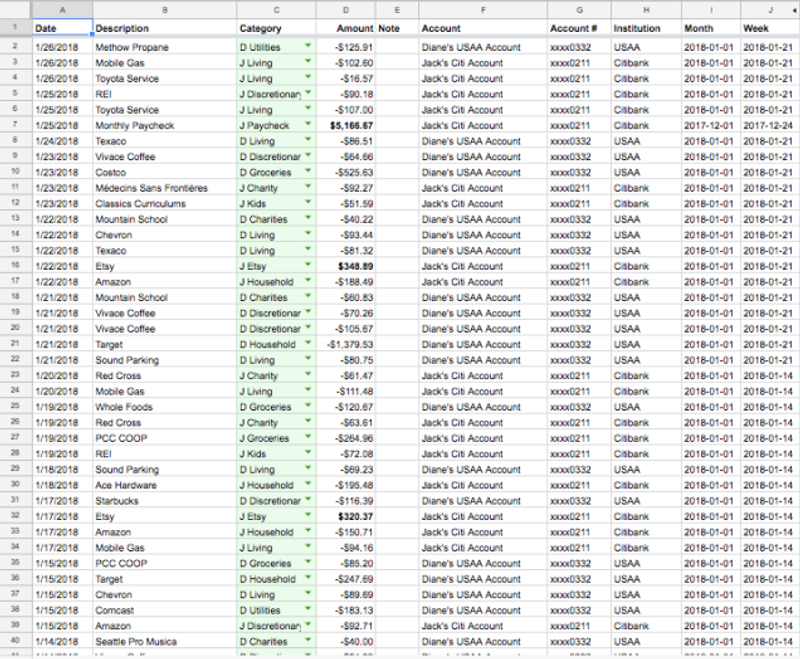
Task: Open the D Groceries dropdown for Costco
Action: click(307, 173)
